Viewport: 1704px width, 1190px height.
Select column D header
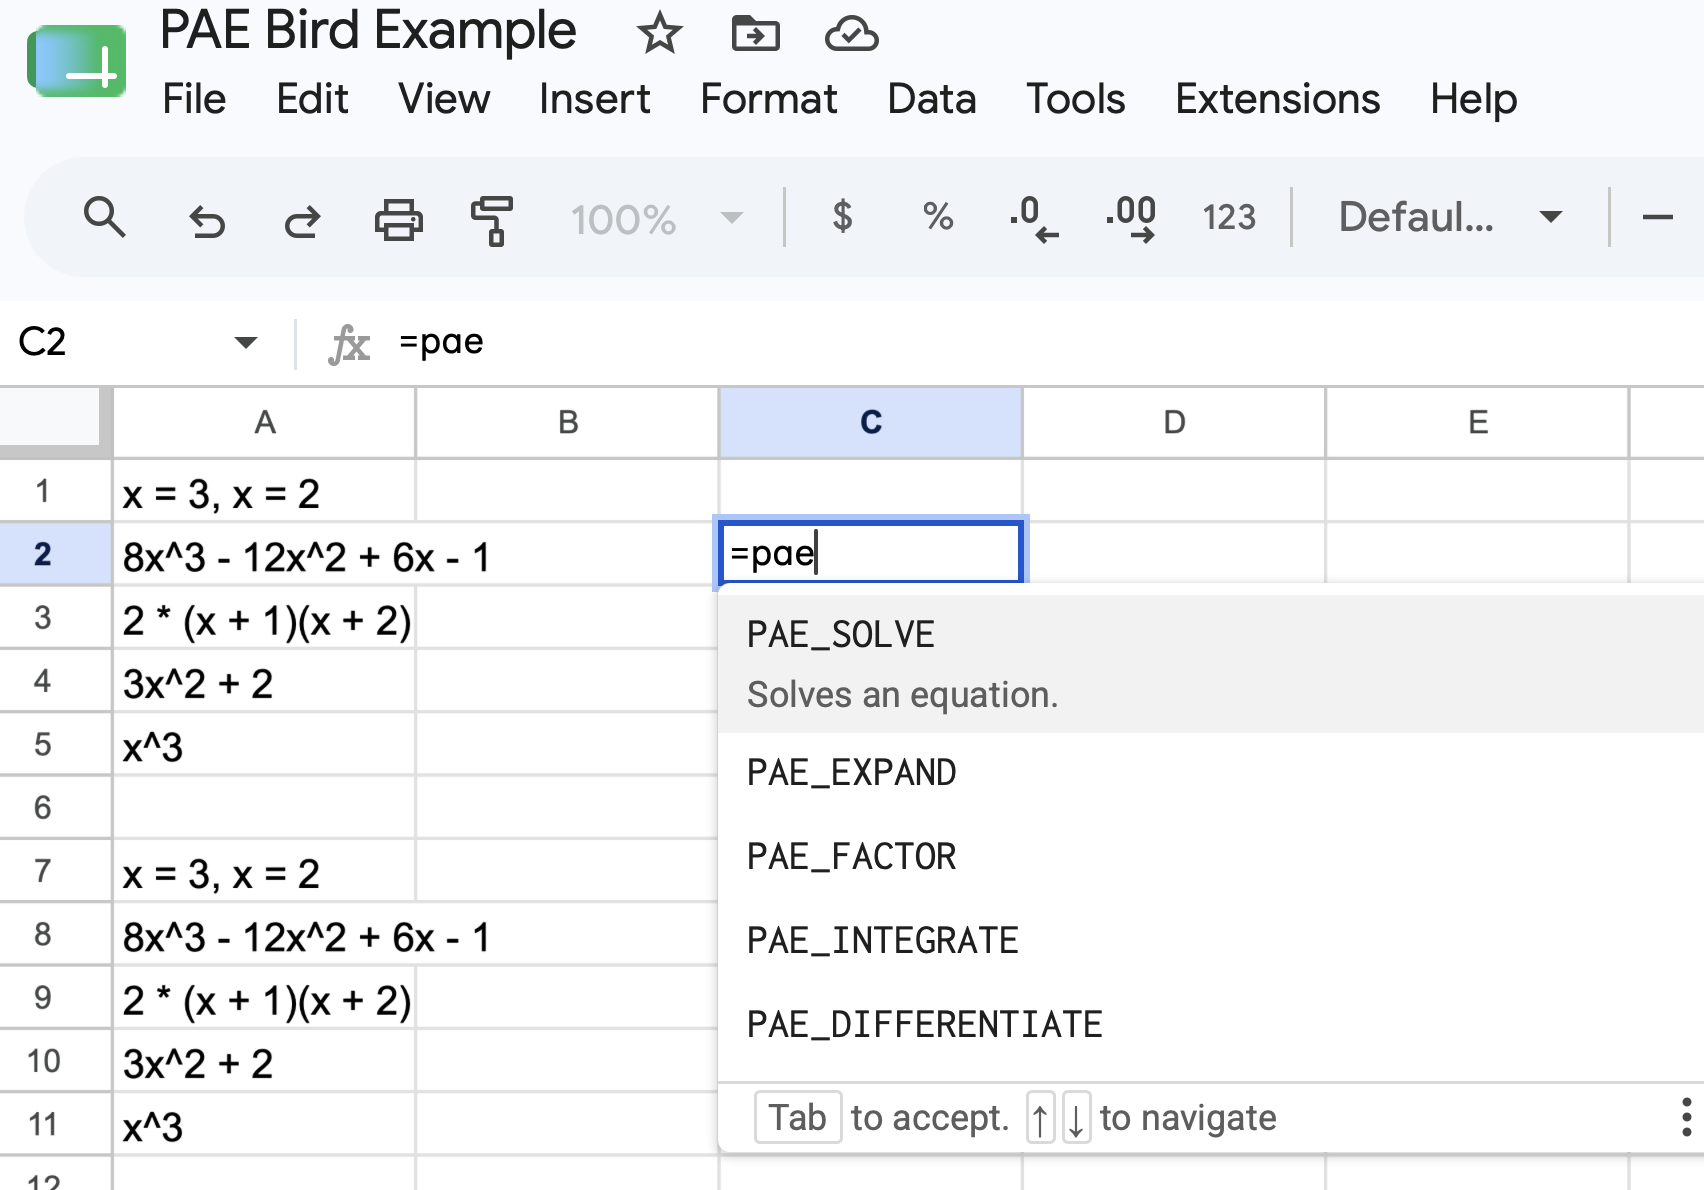pos(1174,422)
